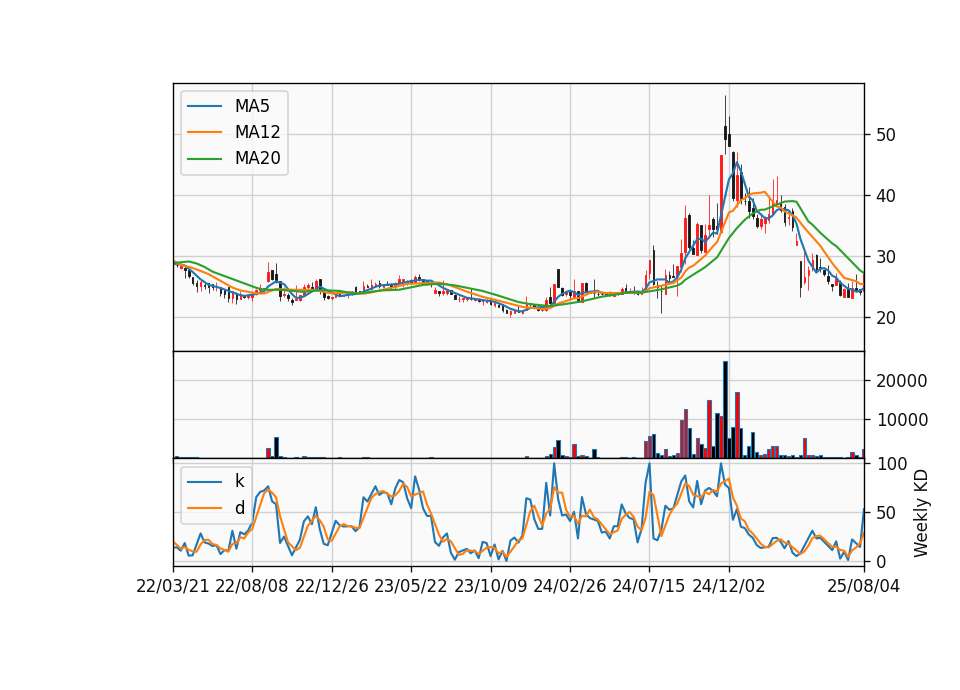Click the green MA20 legend line sample
The image size is (960, 690).
pyautogui.click(x=204, y=158)
